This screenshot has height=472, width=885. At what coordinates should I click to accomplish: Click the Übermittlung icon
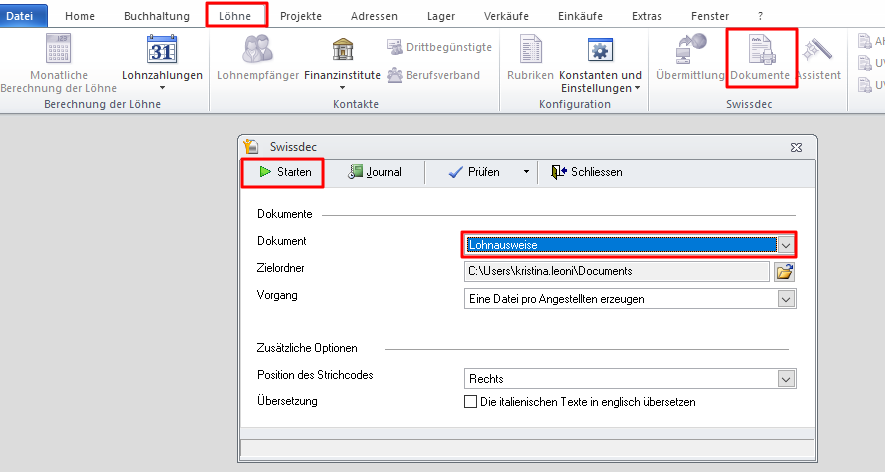pos(691,51)
